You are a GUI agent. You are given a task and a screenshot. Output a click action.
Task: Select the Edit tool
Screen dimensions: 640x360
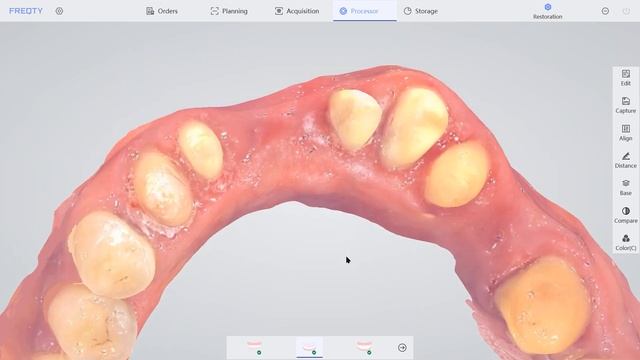(x=626, y=78)
